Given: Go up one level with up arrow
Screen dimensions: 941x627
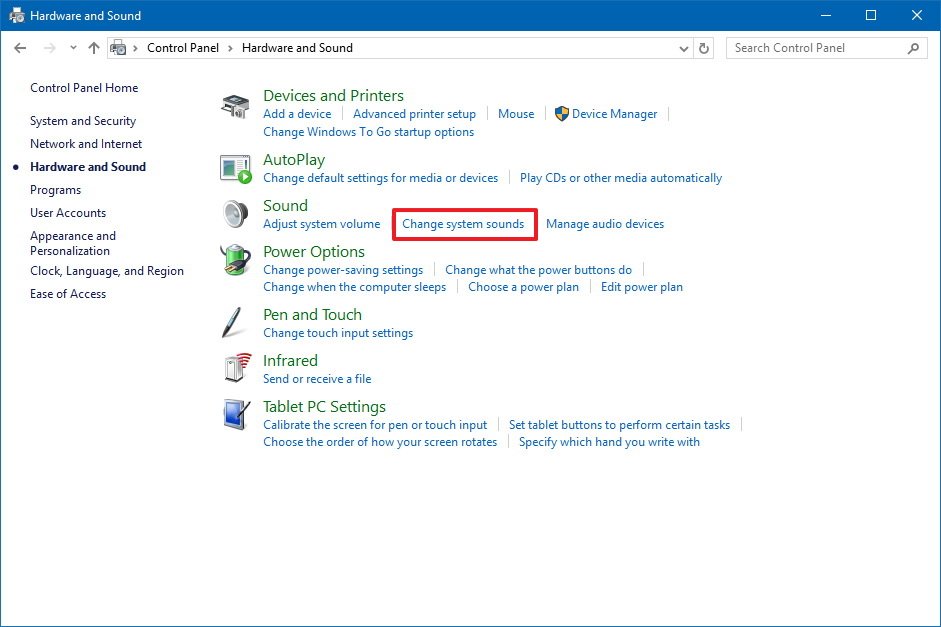Looking at the screenshot, I should 94,48.
